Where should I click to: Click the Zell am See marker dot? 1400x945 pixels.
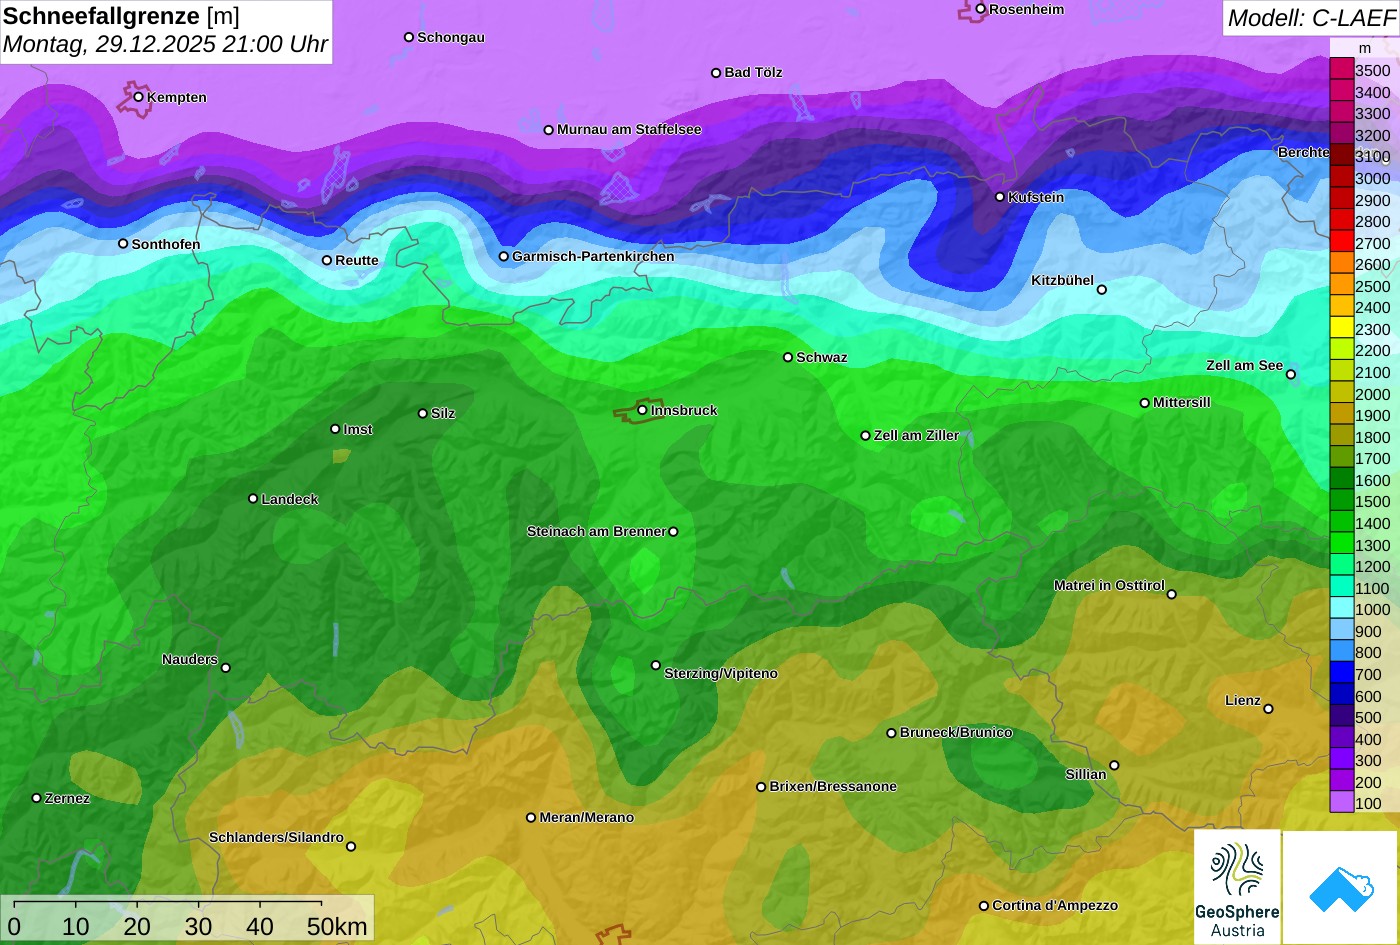coord(1291,374)
